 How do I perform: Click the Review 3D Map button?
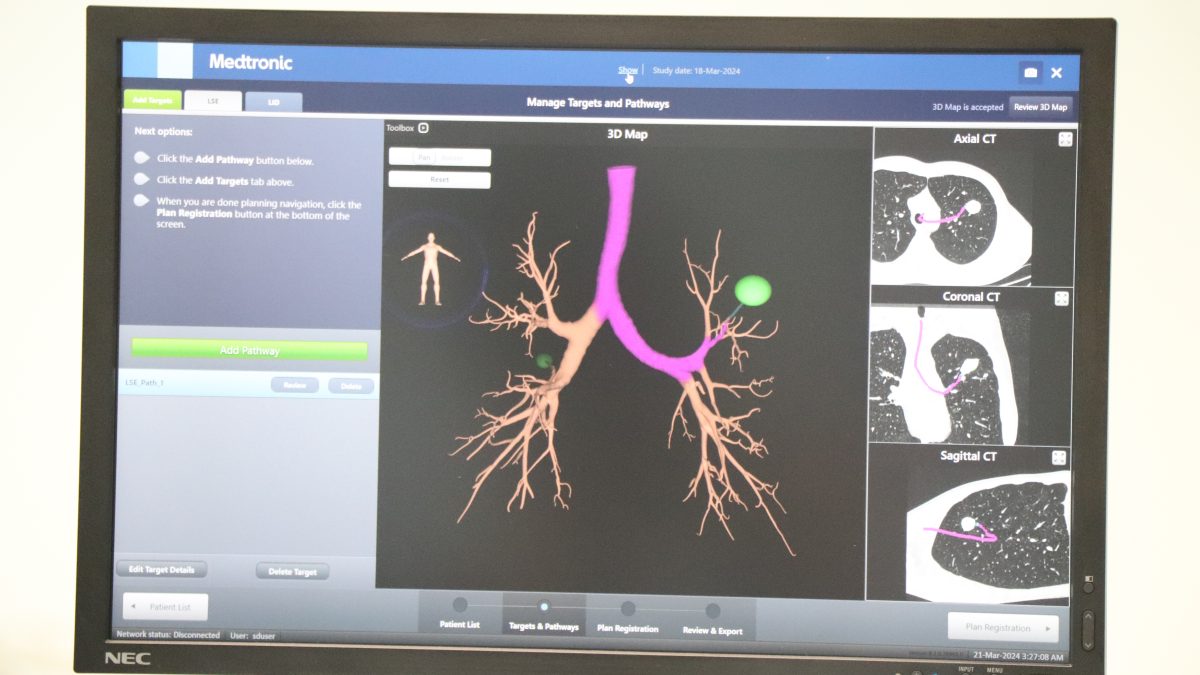click(1040, 107)
